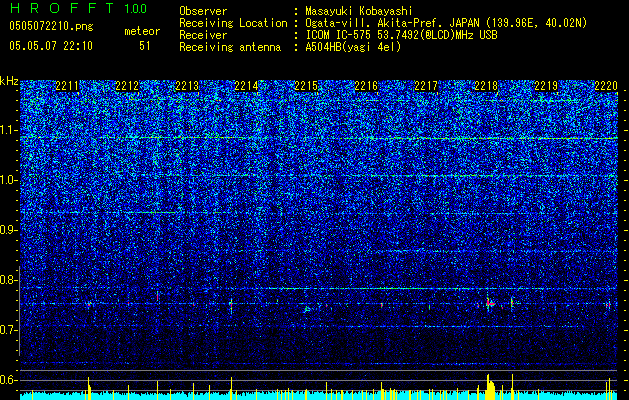Click the 2217 time marker
Screen dimensions: 629x400
tap(426, 86)
